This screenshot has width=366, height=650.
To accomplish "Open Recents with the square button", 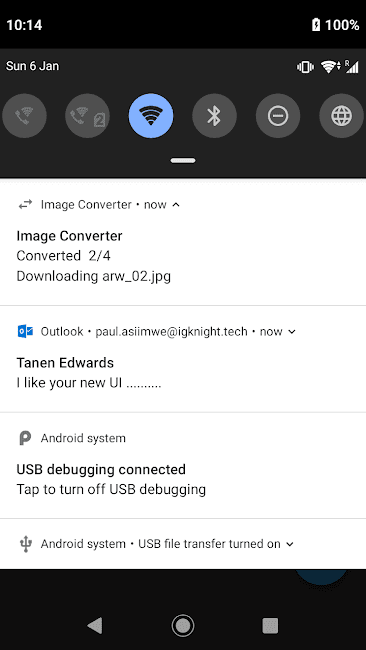I will (x=270, y=625).
